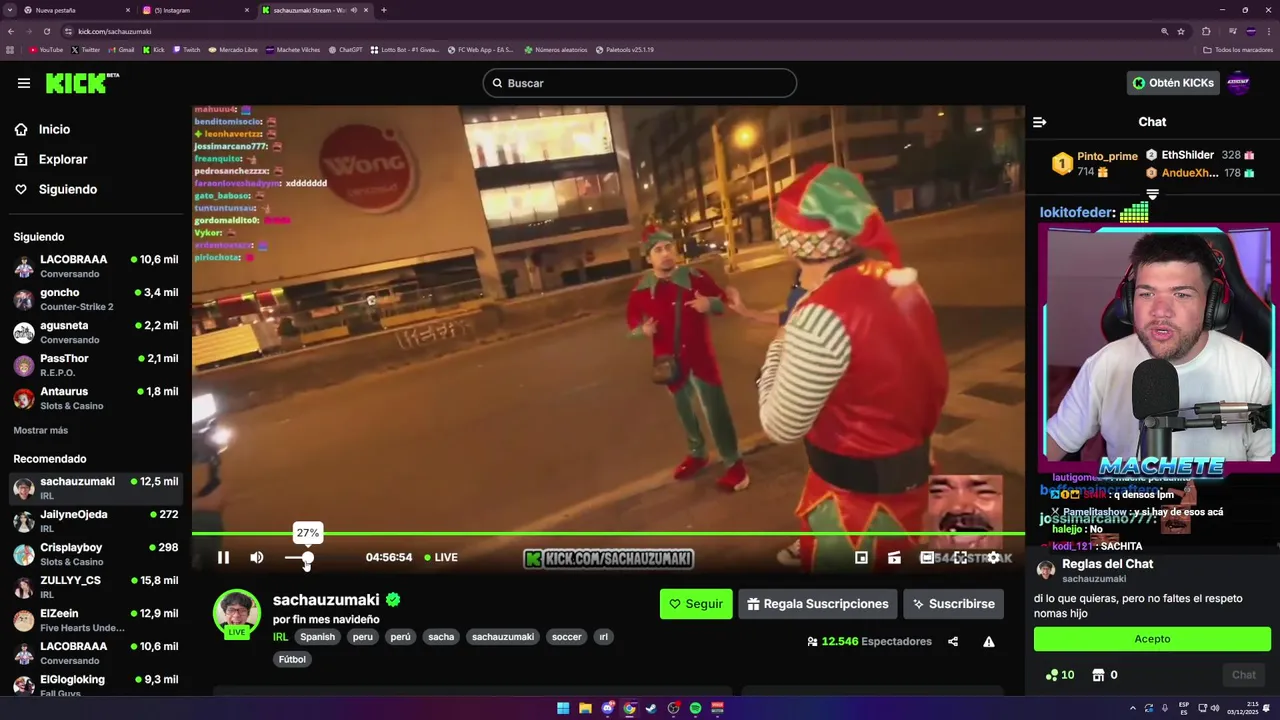
Task: Open Crisplayboy recommended channel
Action: pos(96,554)
